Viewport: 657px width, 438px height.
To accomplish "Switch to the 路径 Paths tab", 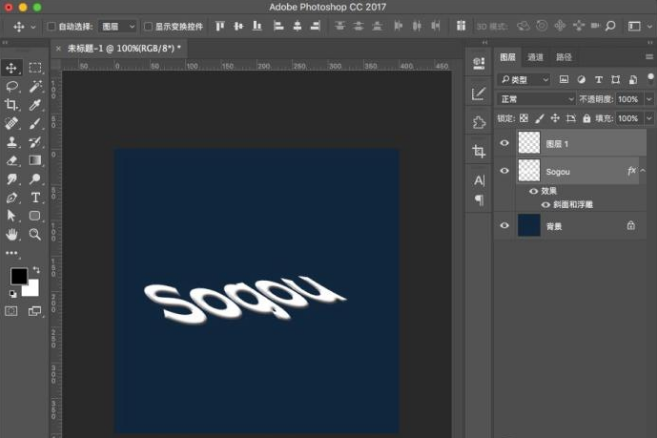I will pyautogui.click(x=564, y=57).
